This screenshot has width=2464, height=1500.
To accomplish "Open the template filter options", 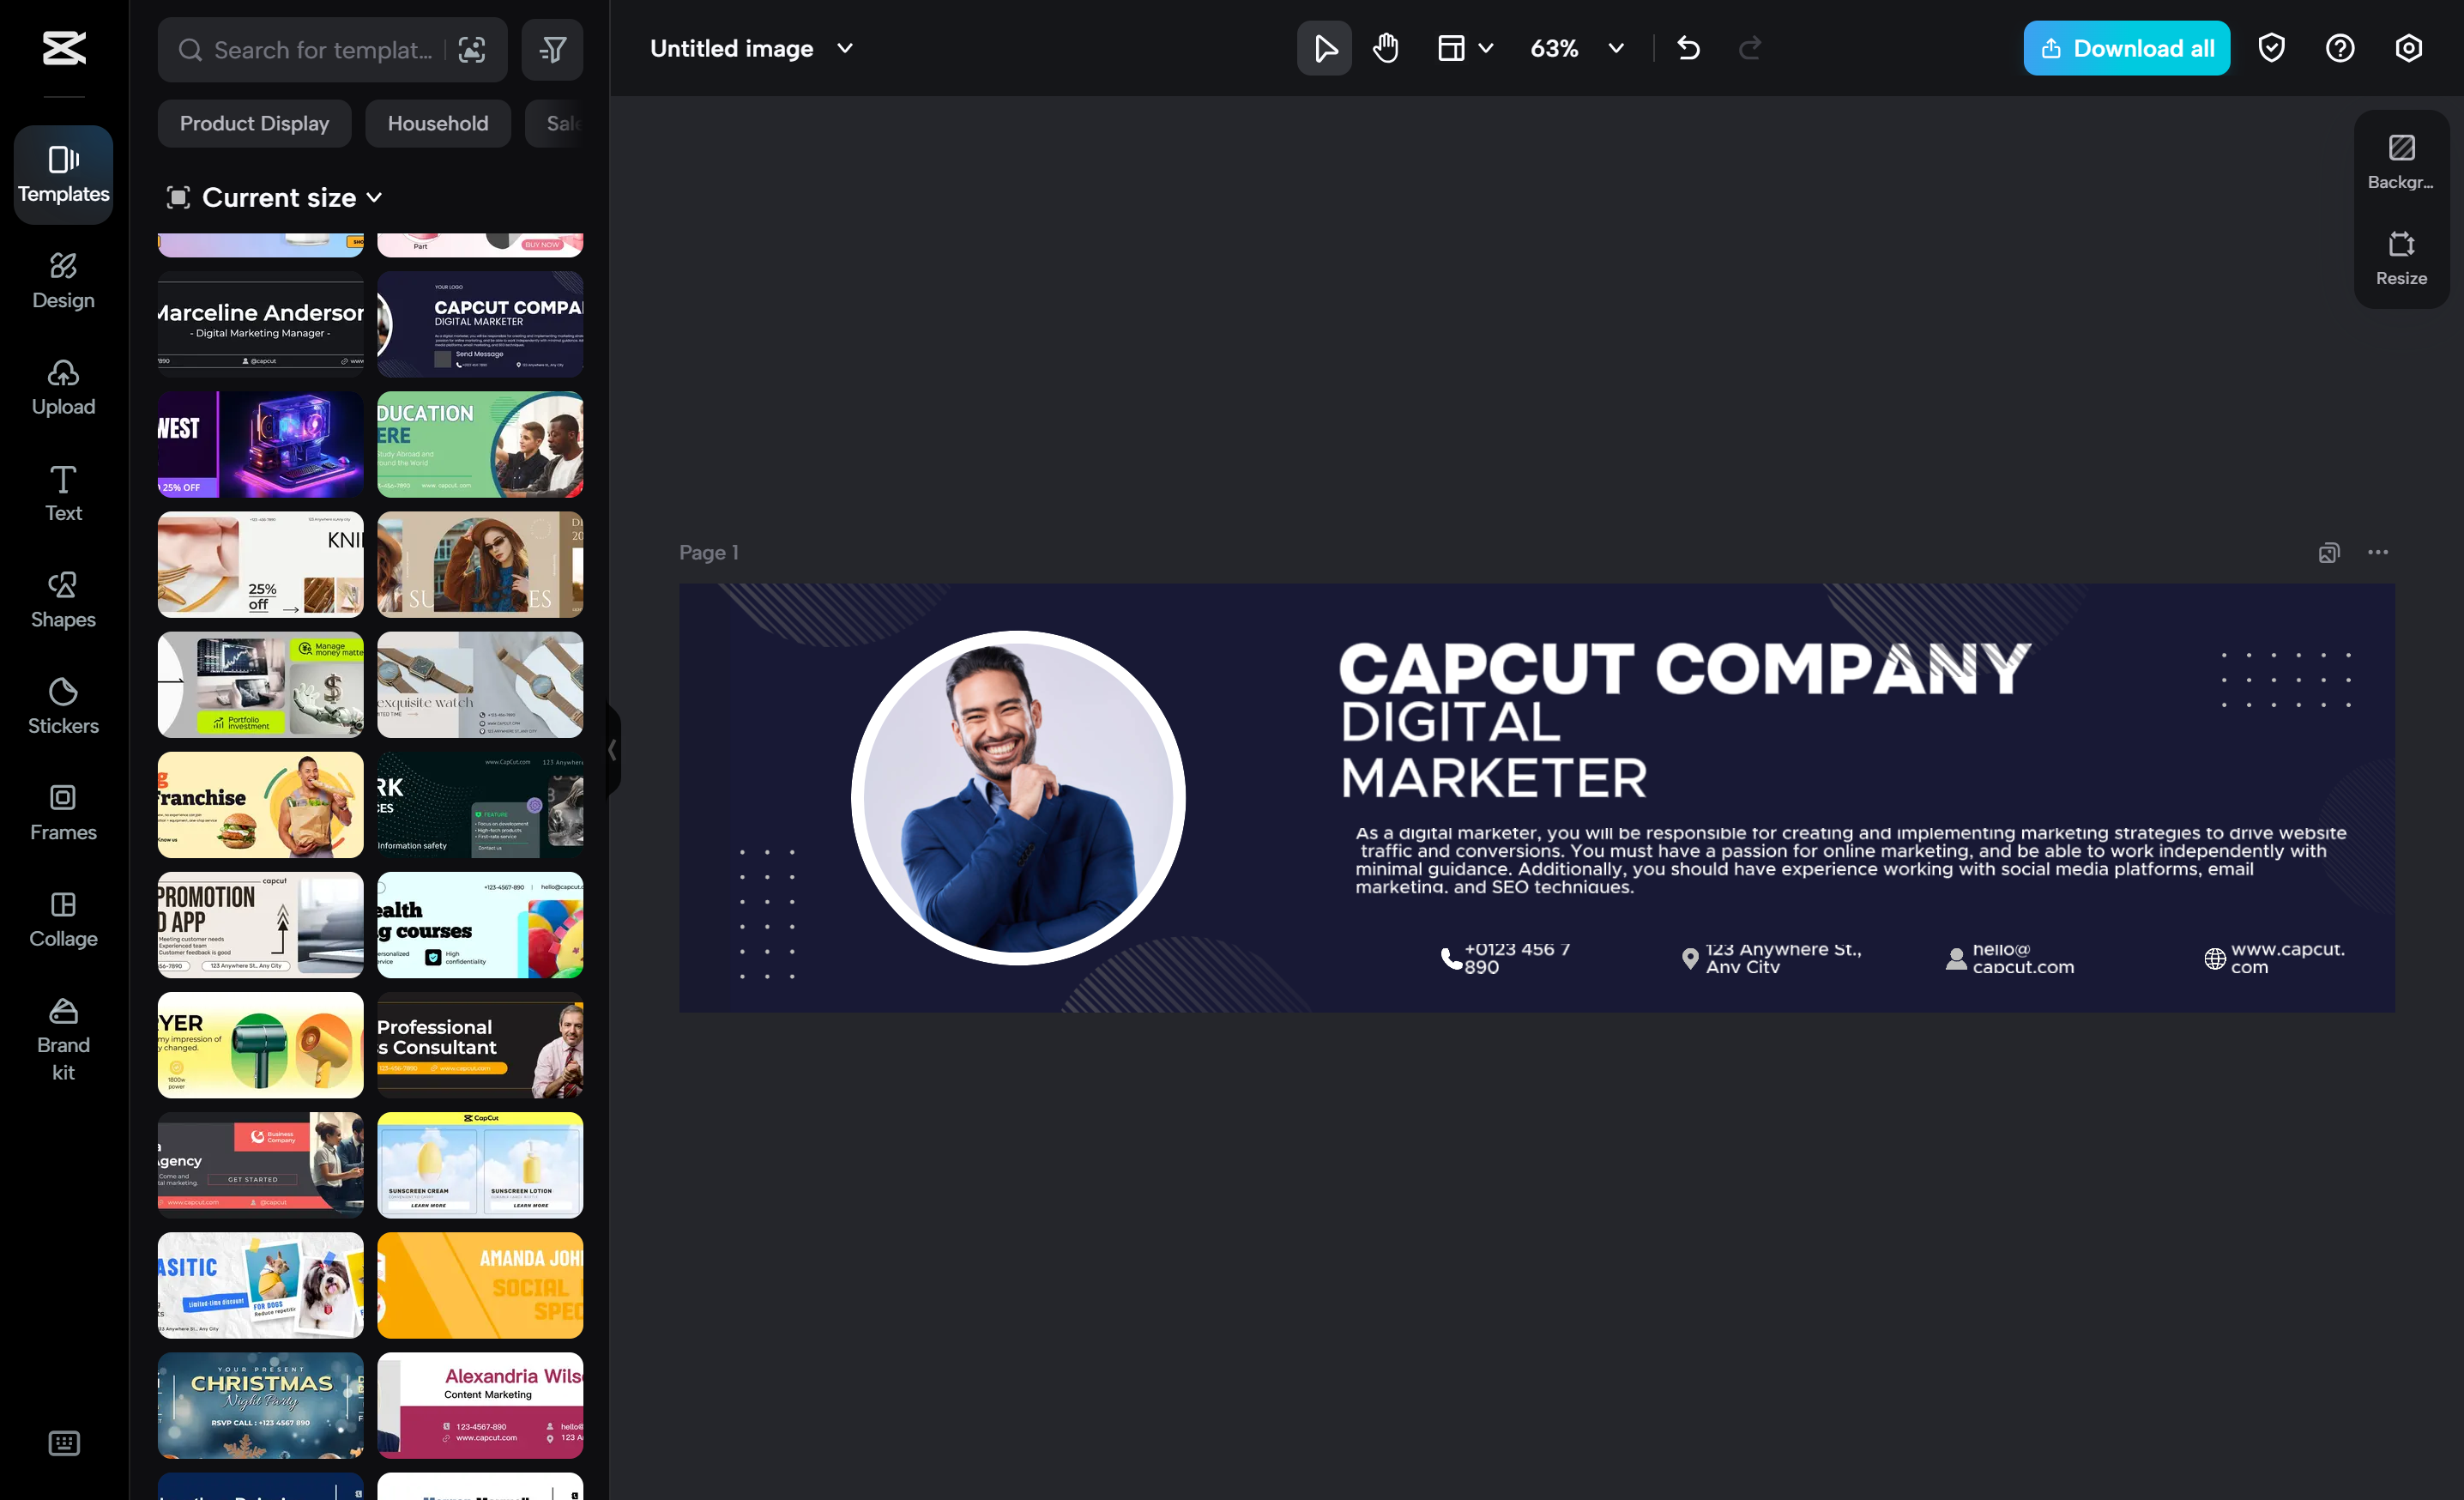I will coord(552,49).
